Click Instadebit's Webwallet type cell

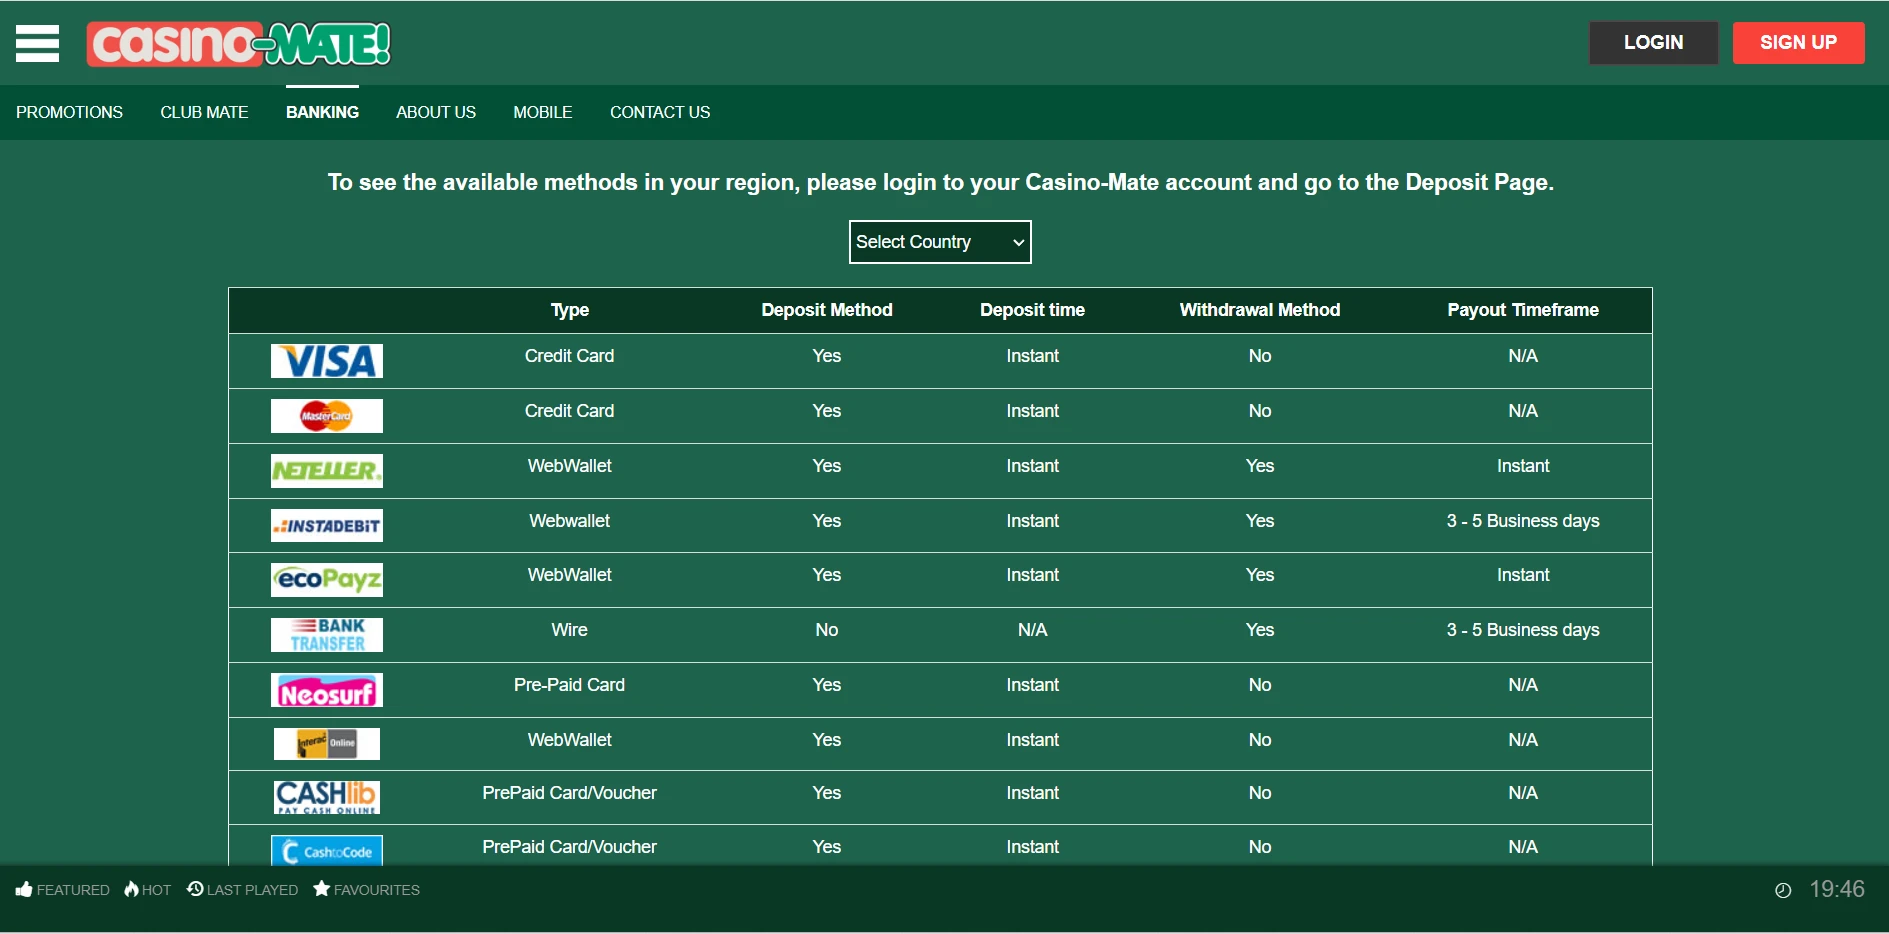pos(570,521)
